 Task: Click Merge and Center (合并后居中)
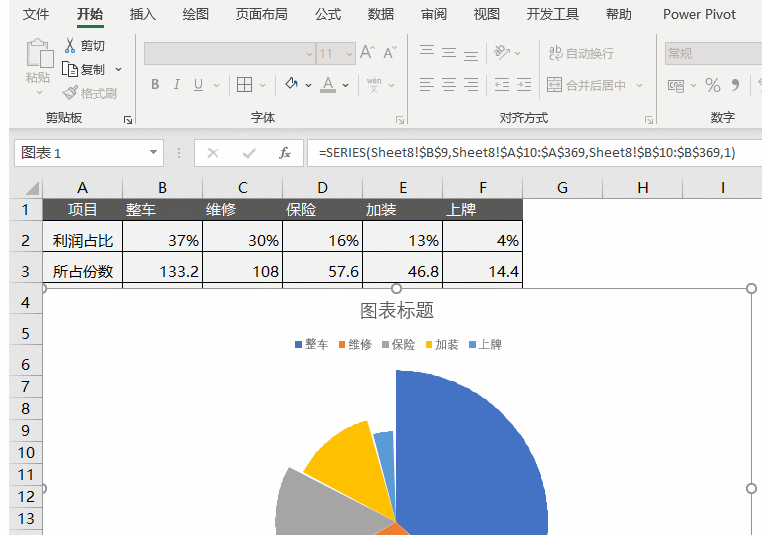[x=586, y=85]
